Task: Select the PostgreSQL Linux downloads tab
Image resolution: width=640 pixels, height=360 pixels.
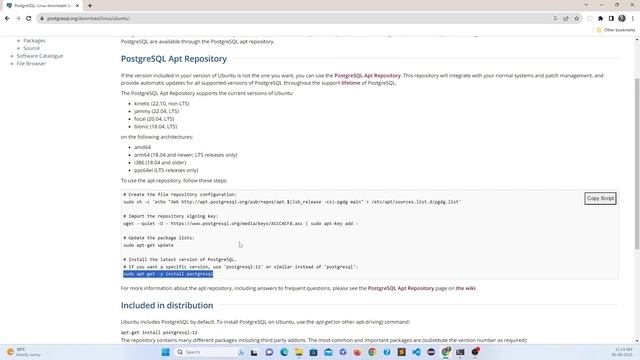Action: tap(42, 6)
